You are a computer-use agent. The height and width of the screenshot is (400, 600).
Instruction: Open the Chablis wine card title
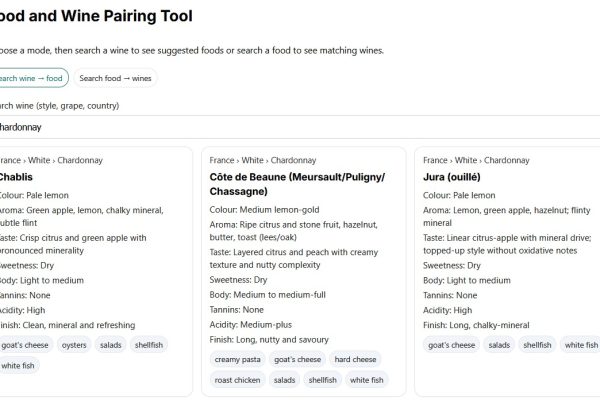pos(16,177)
